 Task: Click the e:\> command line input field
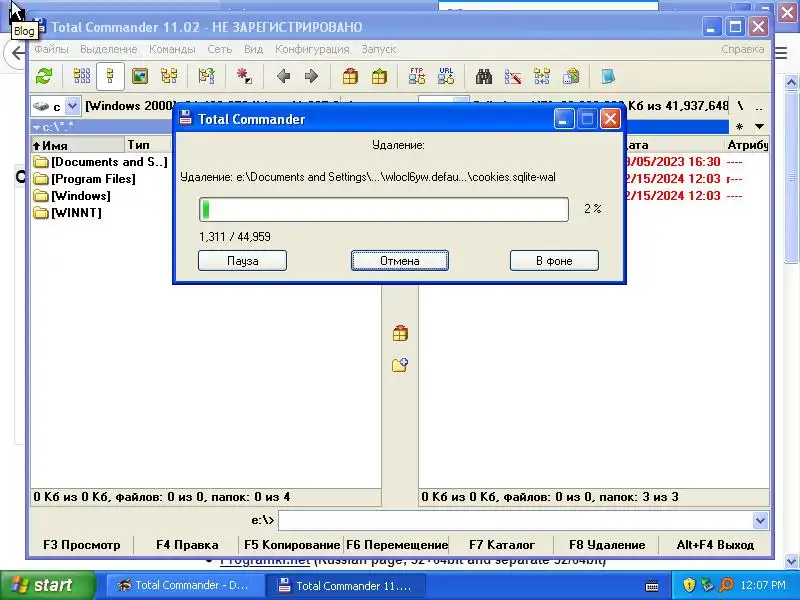click(515, 520)
